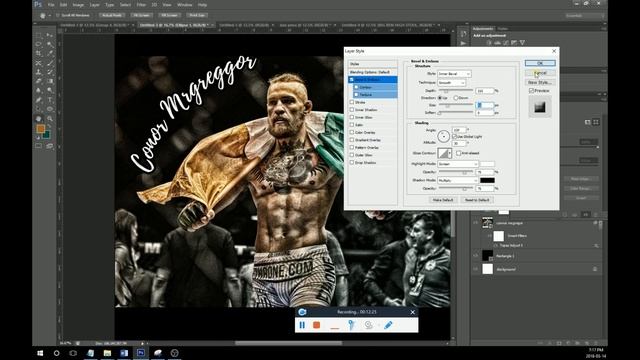Image resolution: width=640 pixels, height=360 pixels.
Task: Select the Eraser tool
Action: coord(39,81)
